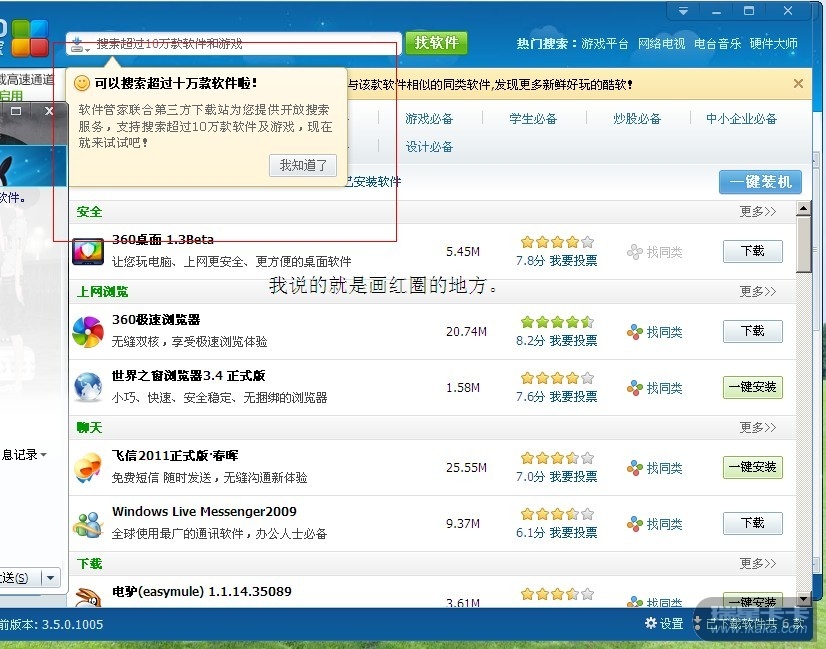Viewport: 826px width, 649px height.
Task: Click the star rating of 360桌面 1.3Beta
Action: pos(557,242)
